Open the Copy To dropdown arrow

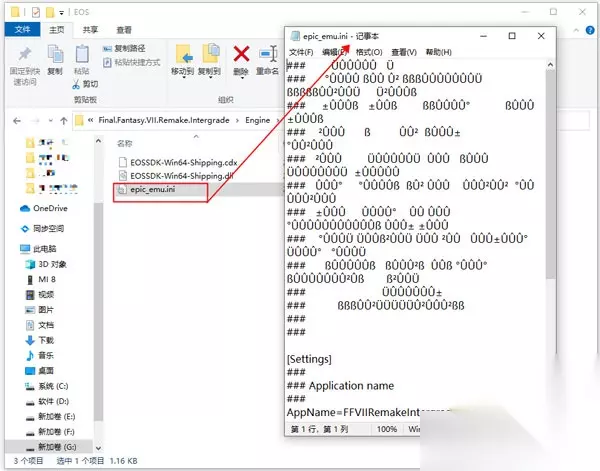click(x=210, y=78)
